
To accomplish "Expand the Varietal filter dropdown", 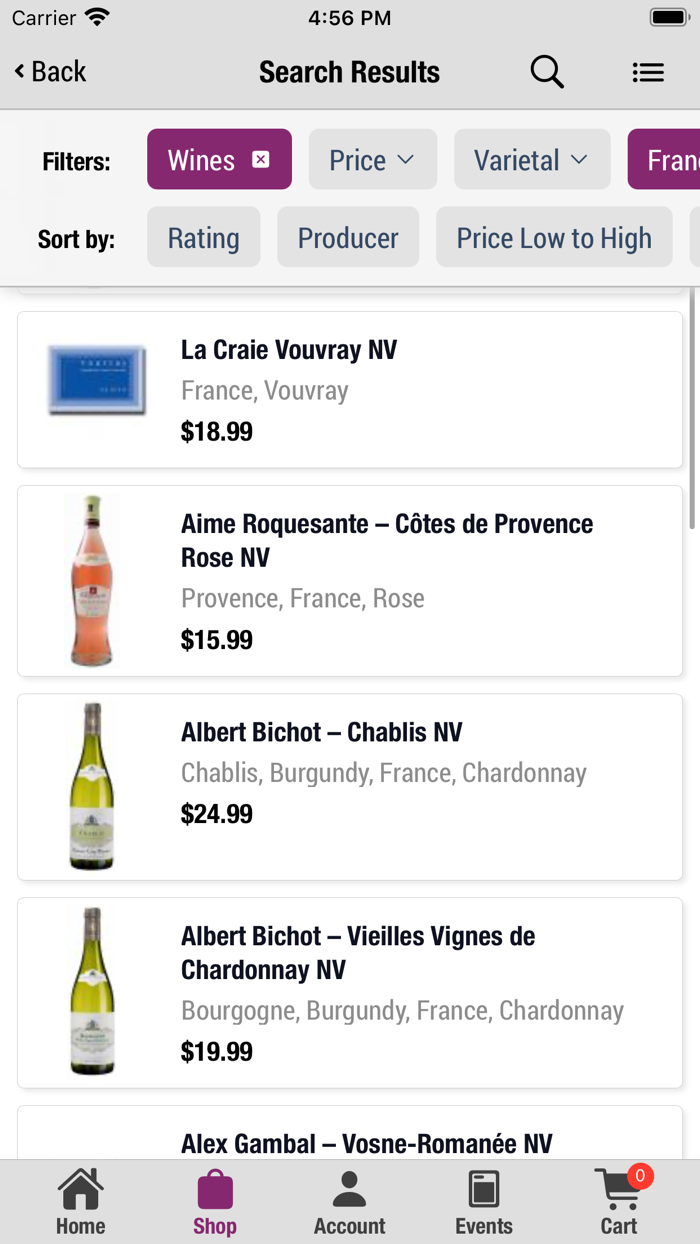I will point(532,159).
